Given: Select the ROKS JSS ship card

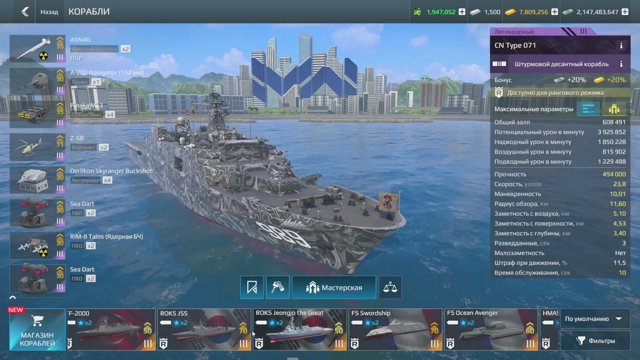Looking at the screenshot, I should tap(204, 329).
